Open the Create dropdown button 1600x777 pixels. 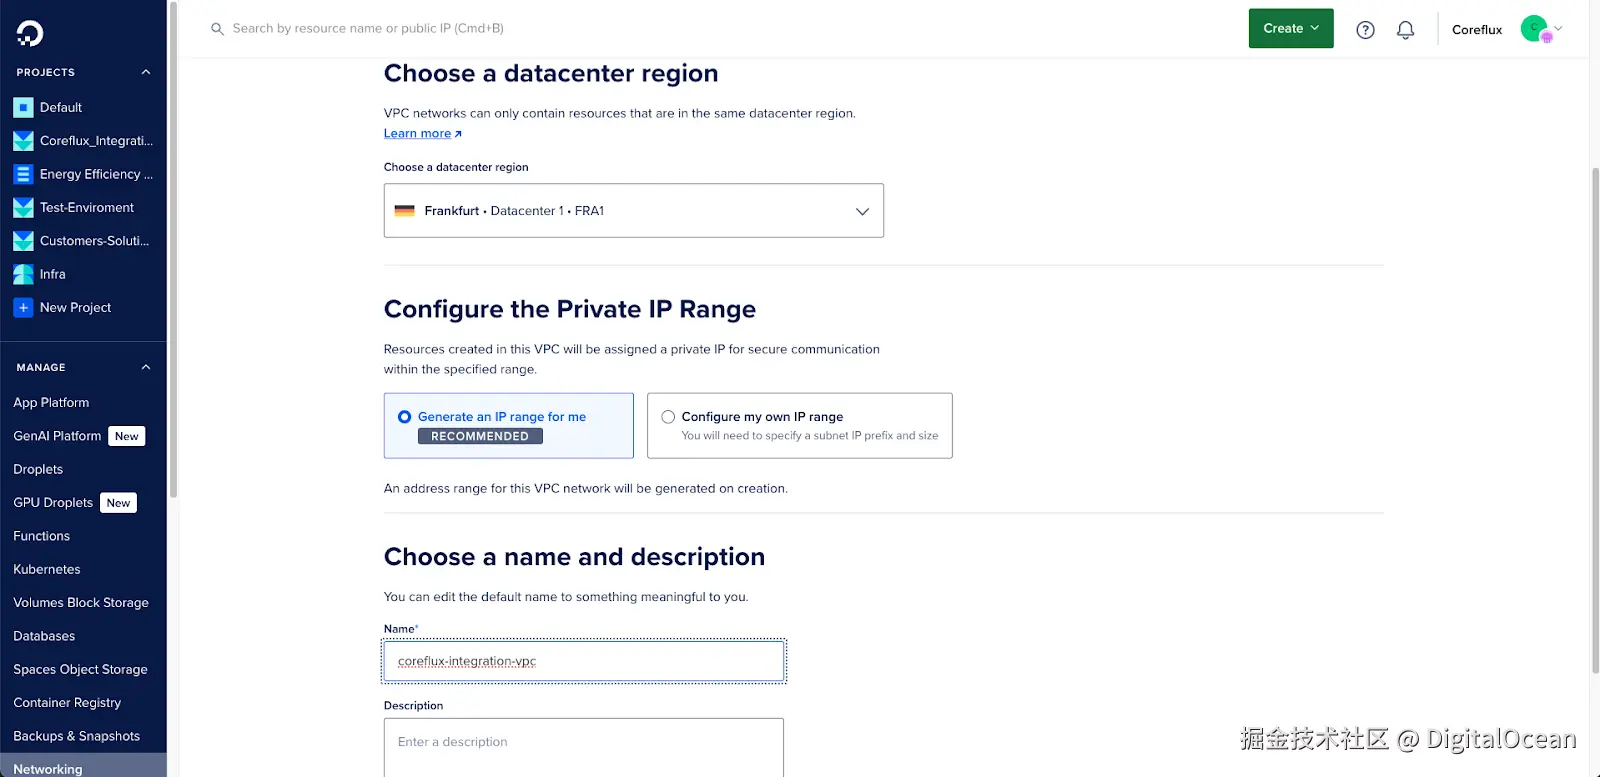tap(1290, 29)
